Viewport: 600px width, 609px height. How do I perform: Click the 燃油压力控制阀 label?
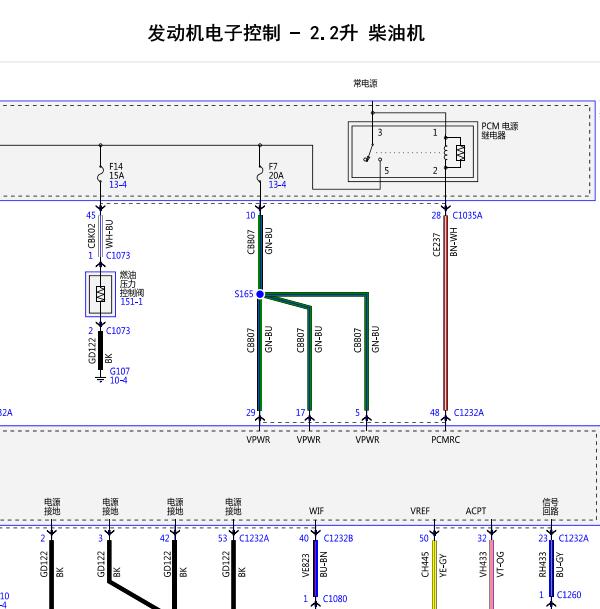click(x=132, y=284)
